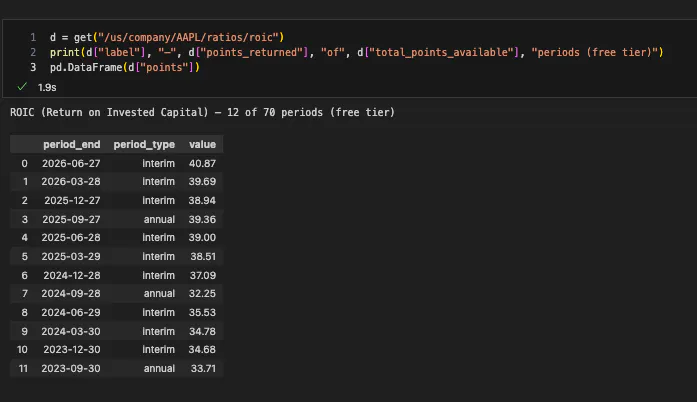The width and height of the screenshot is (697, 402).
Task: Select the 35.53 value cell
Action: click(202, 313)
